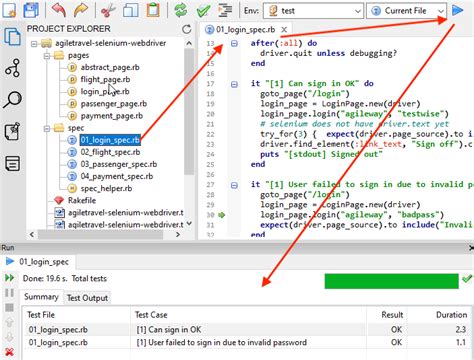Click the green check mark toolbar icon
The image size is (474, 360).
(203, 10)
